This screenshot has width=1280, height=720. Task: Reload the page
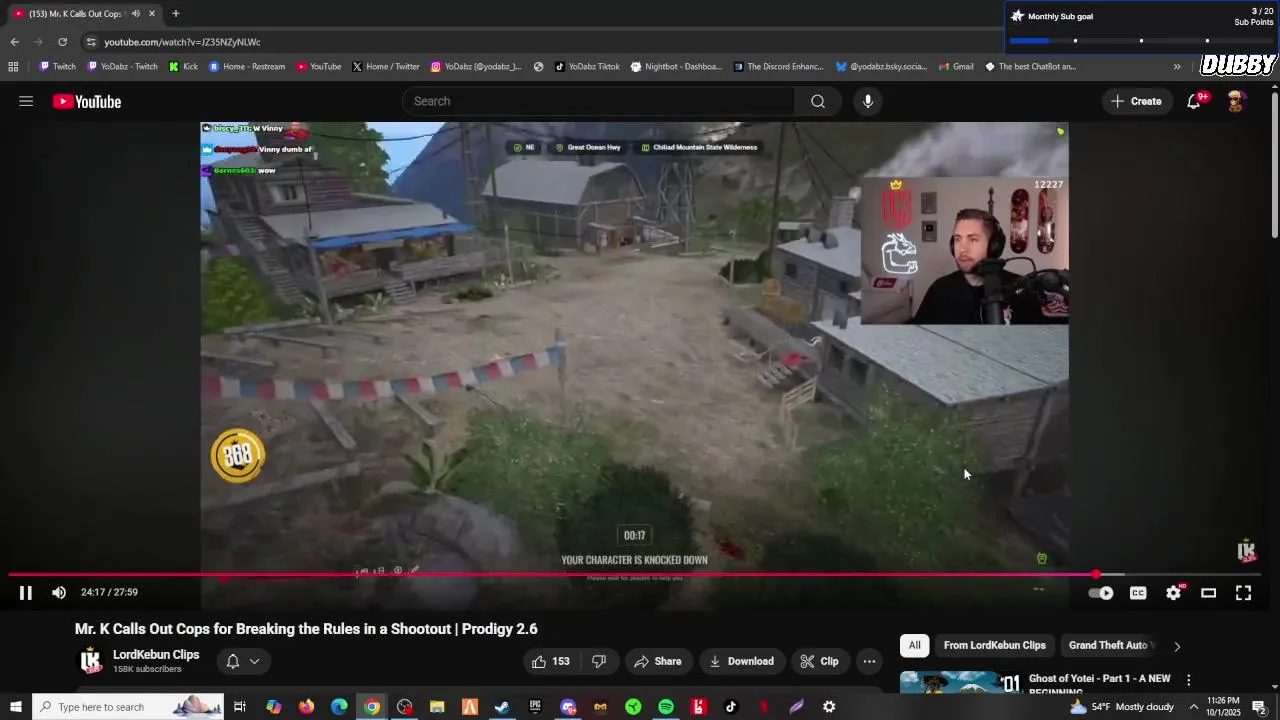62,42
